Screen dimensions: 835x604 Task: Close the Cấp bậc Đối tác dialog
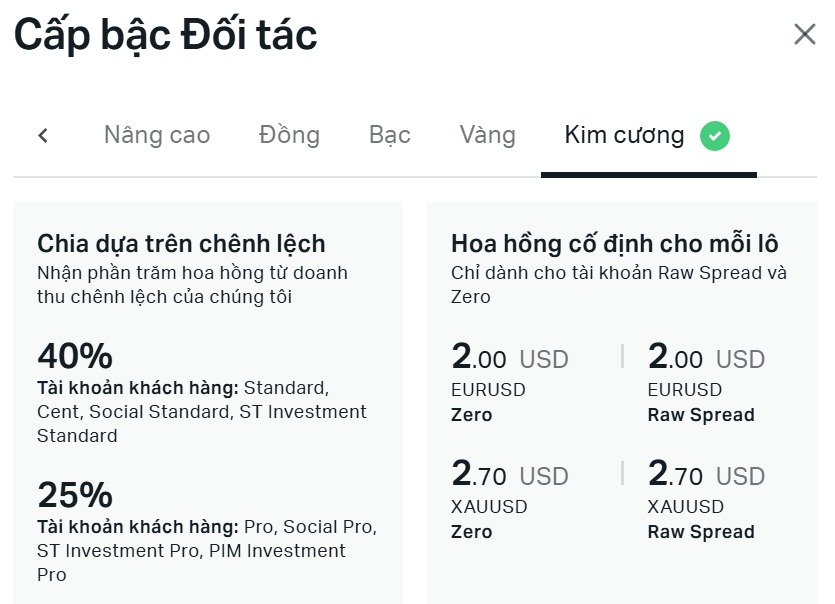click(x=804, y=33)
